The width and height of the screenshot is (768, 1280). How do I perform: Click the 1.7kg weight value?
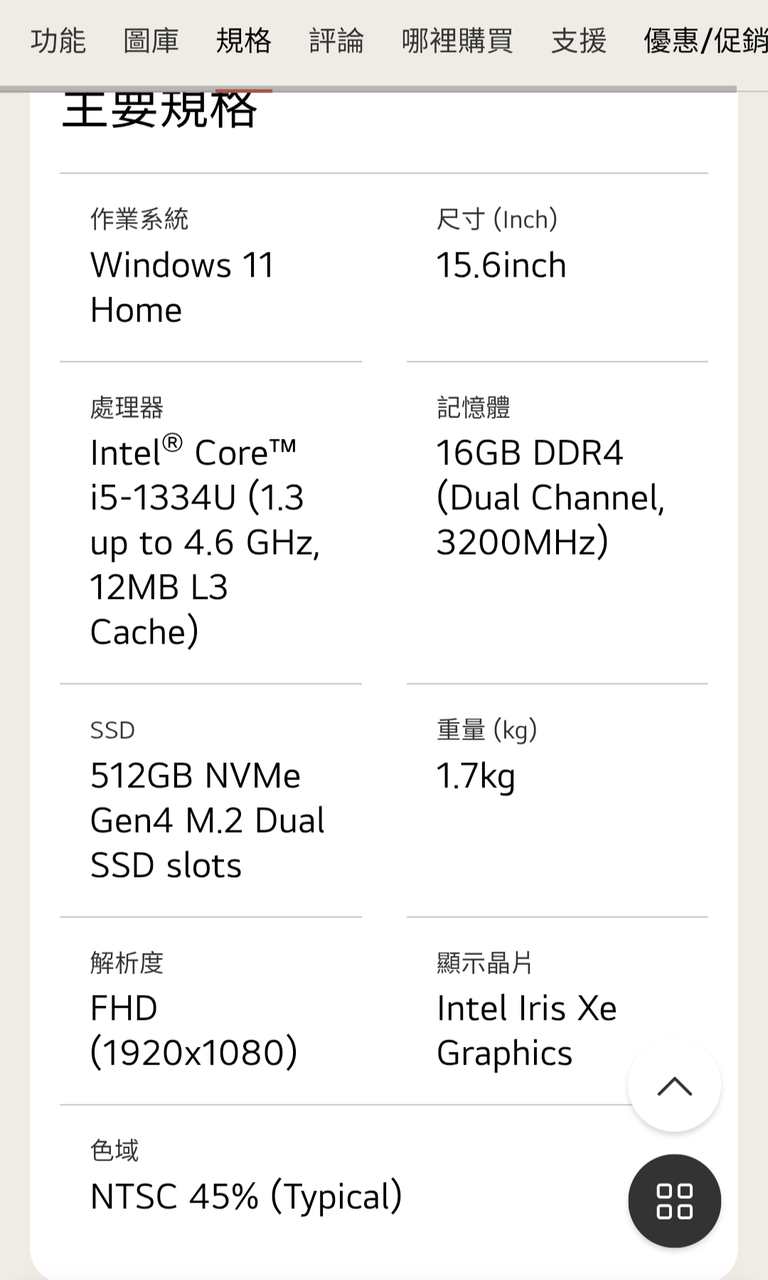pyautogui.click(x=475, y=776)
